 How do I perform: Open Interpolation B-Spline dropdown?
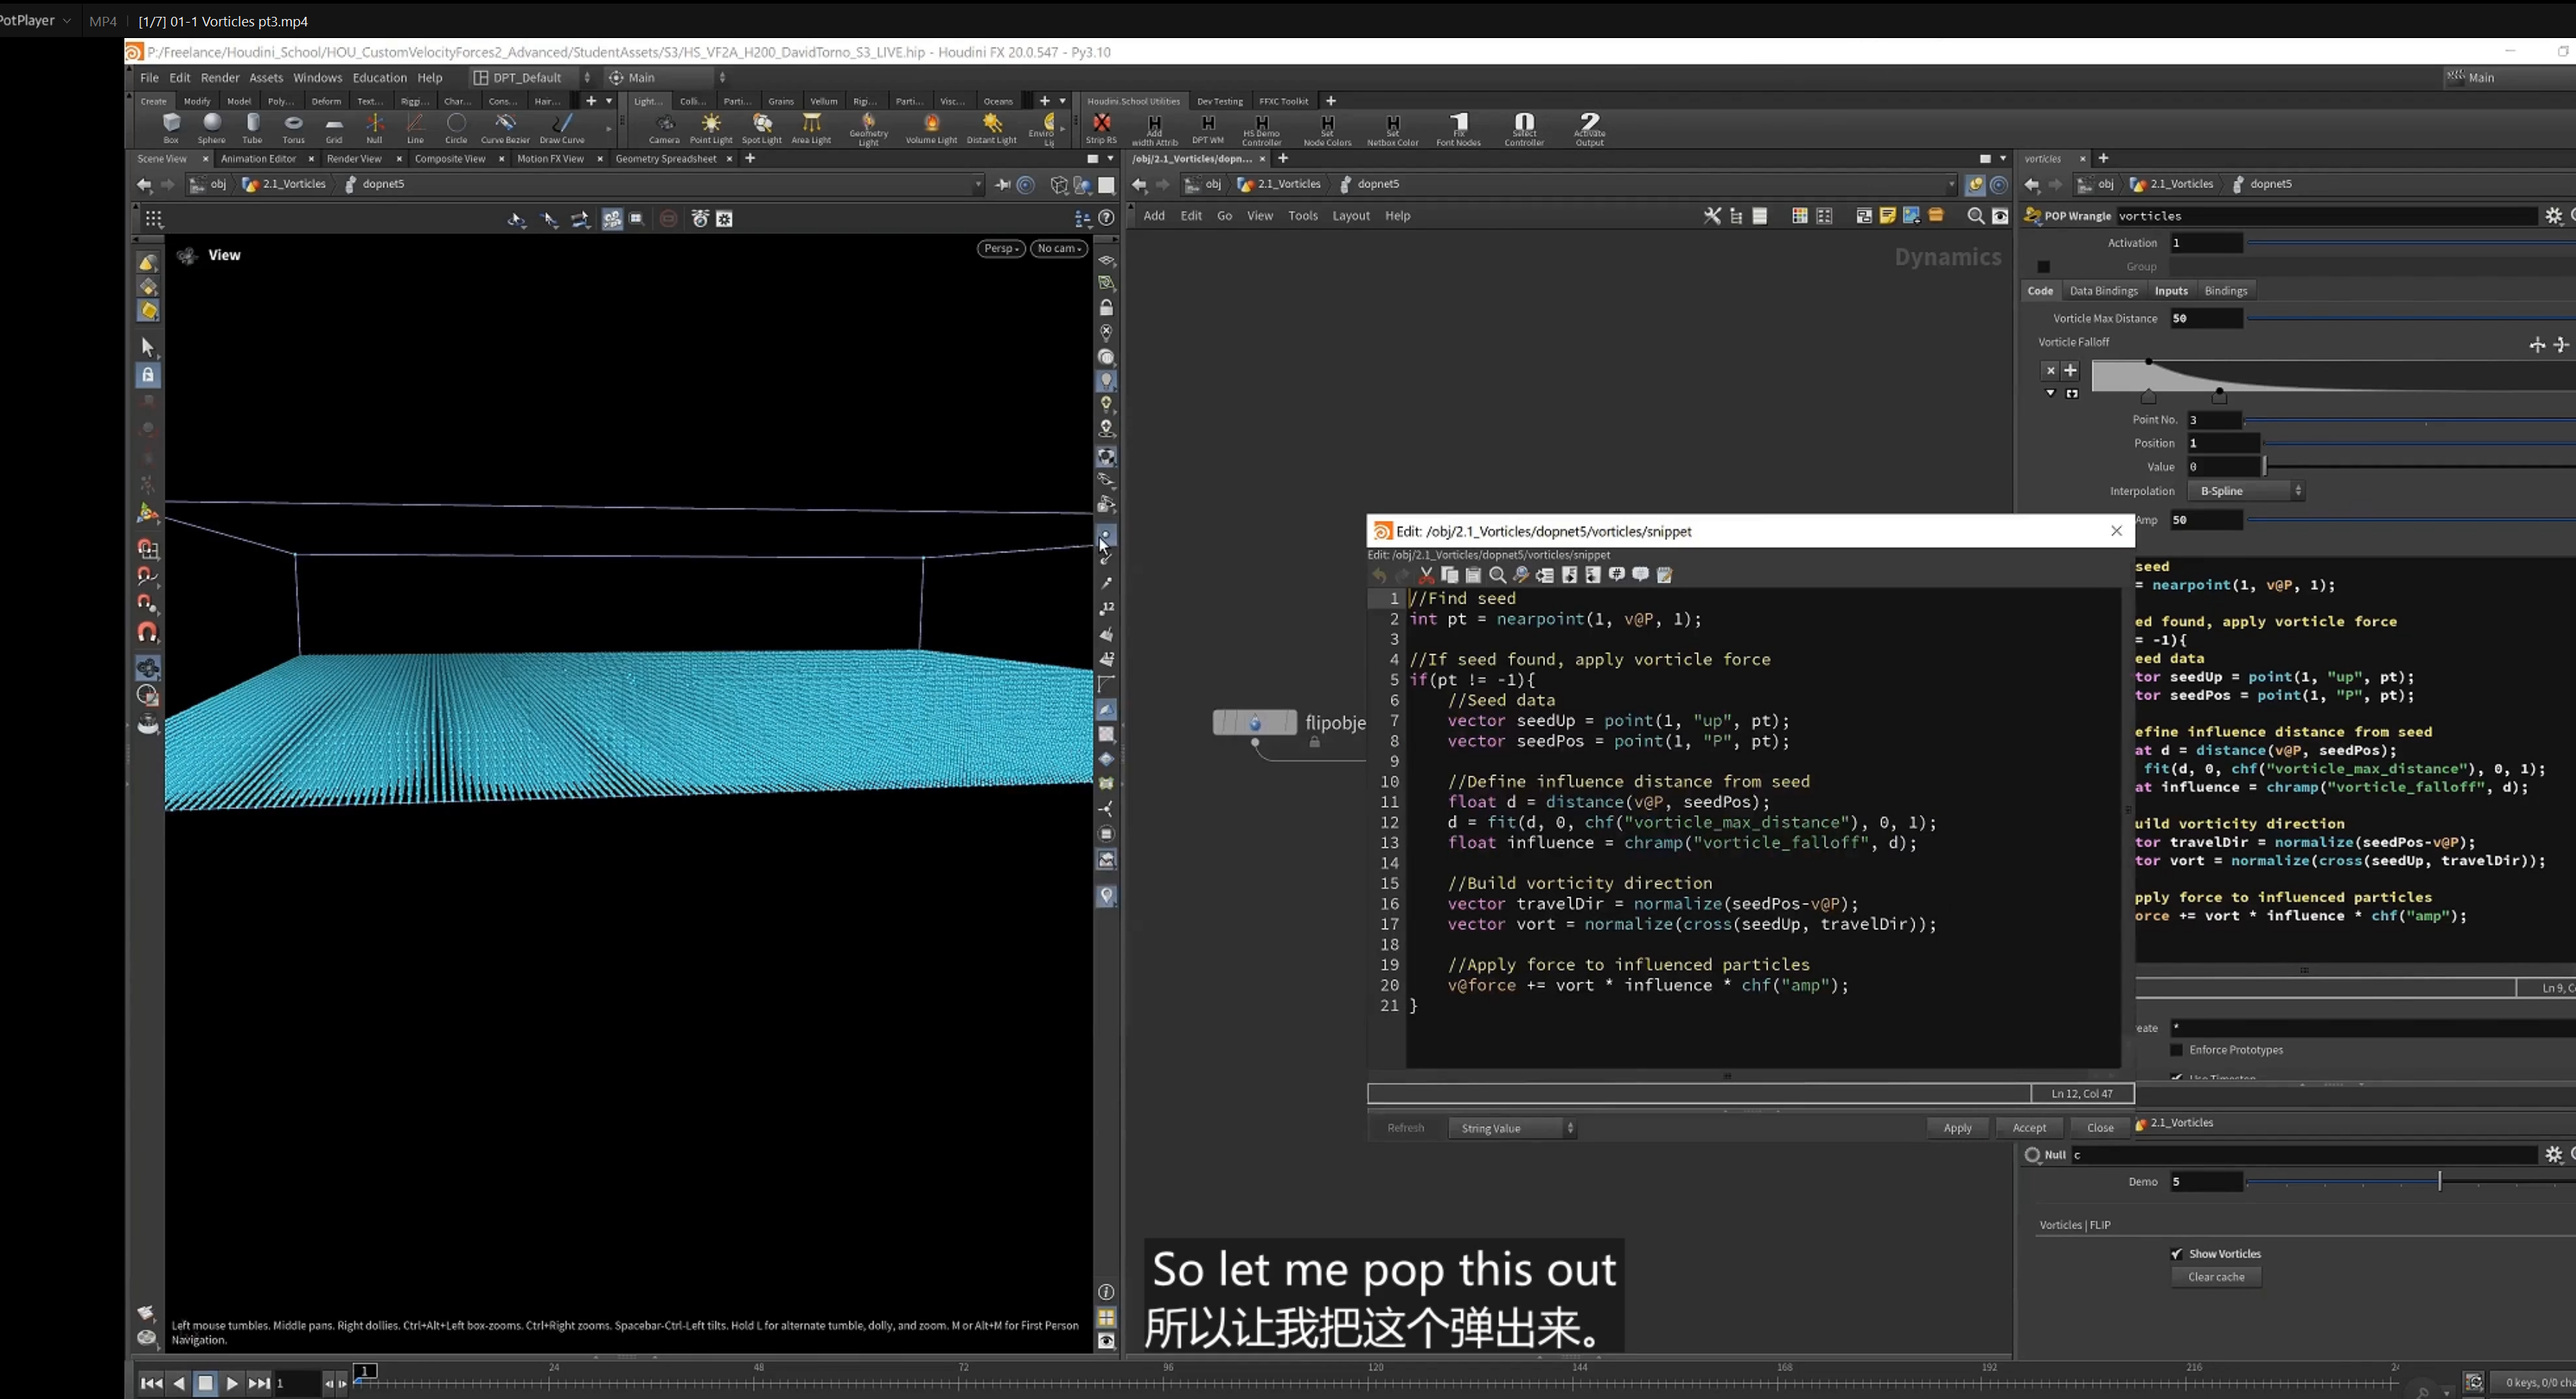tap(2245, 491)
